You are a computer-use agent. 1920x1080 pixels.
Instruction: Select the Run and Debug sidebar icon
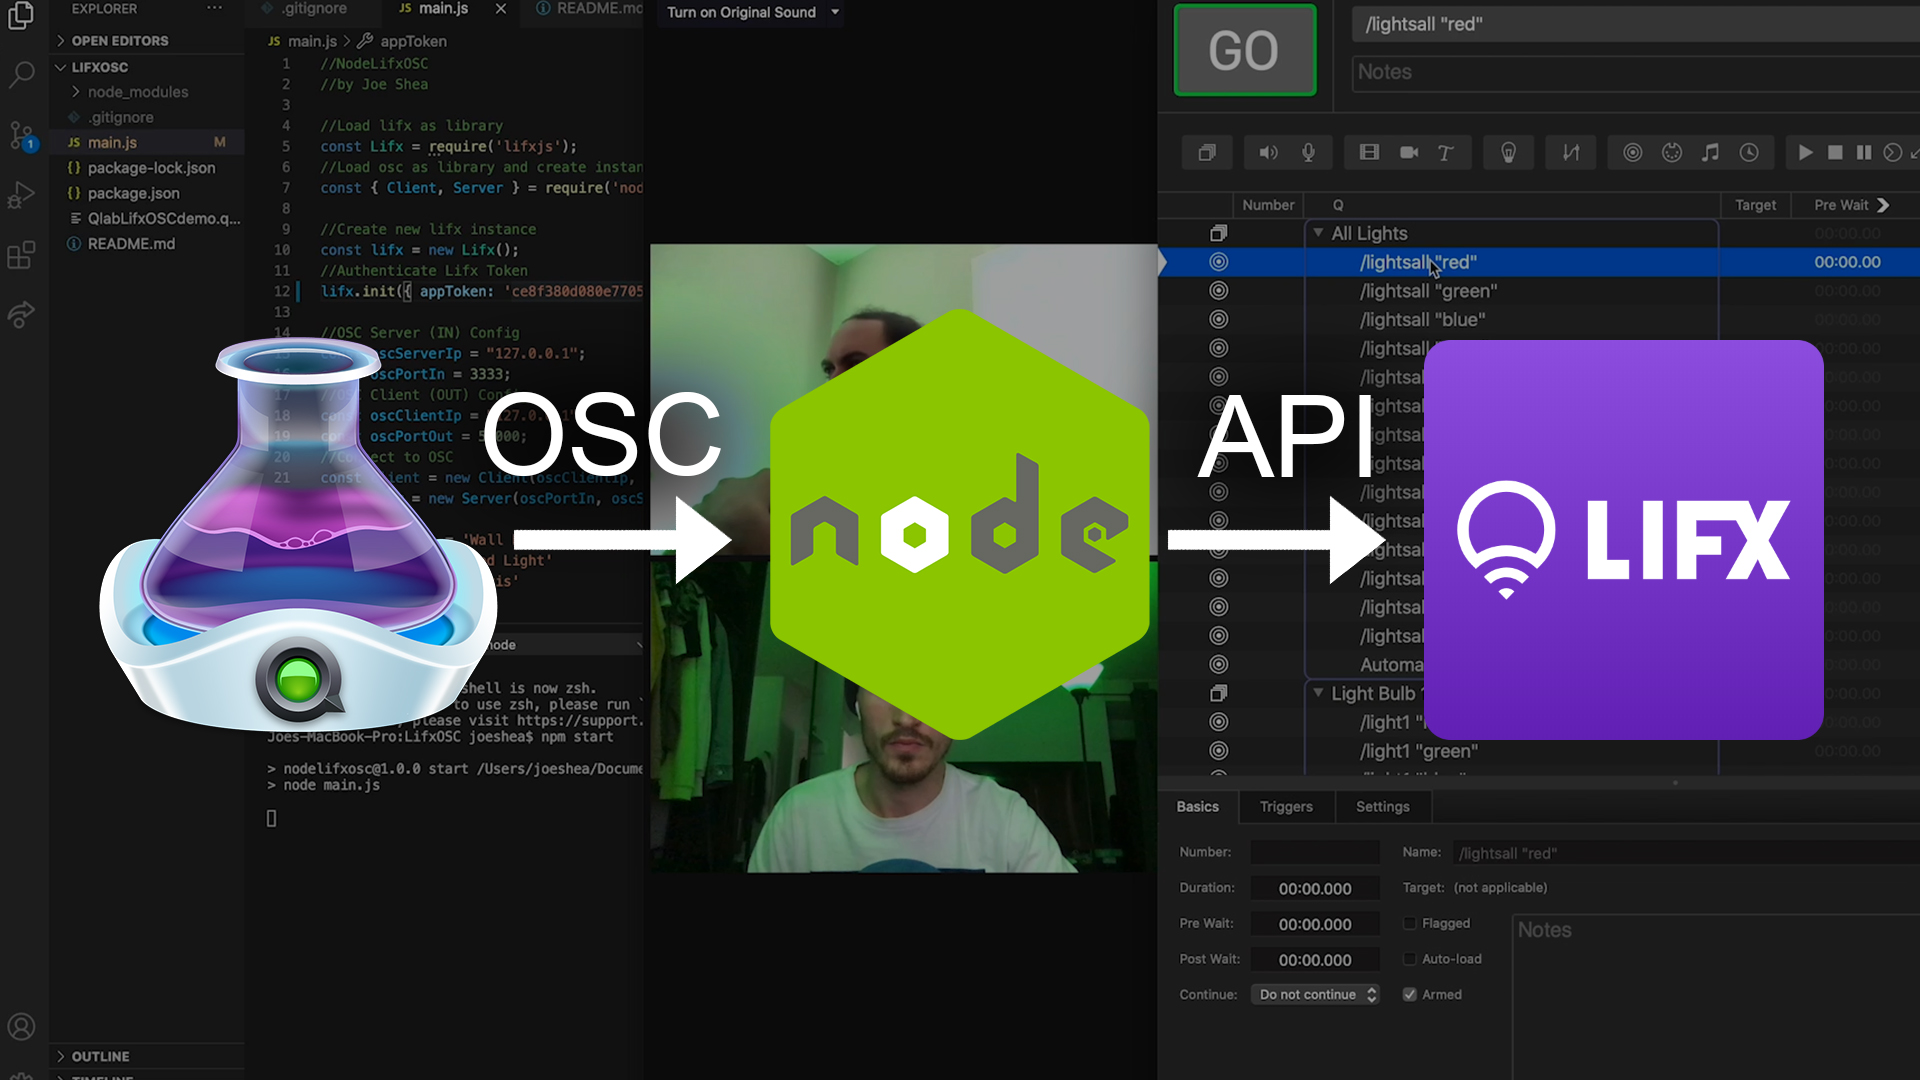point(21,195)
